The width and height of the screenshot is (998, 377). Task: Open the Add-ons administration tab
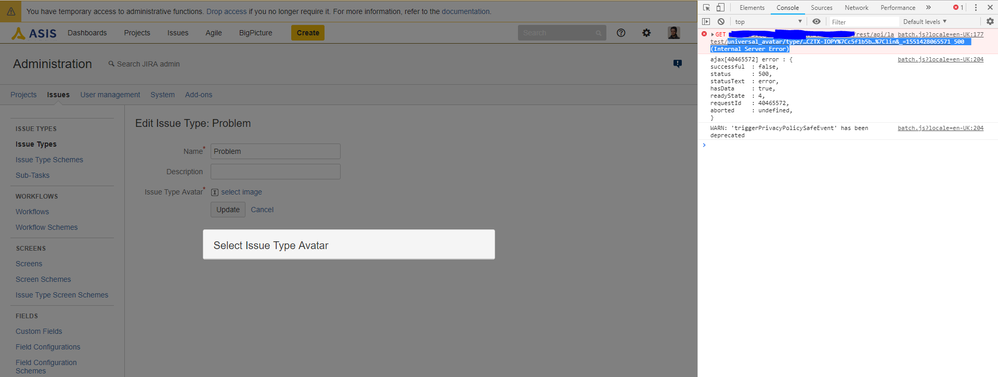coord(199,95)
